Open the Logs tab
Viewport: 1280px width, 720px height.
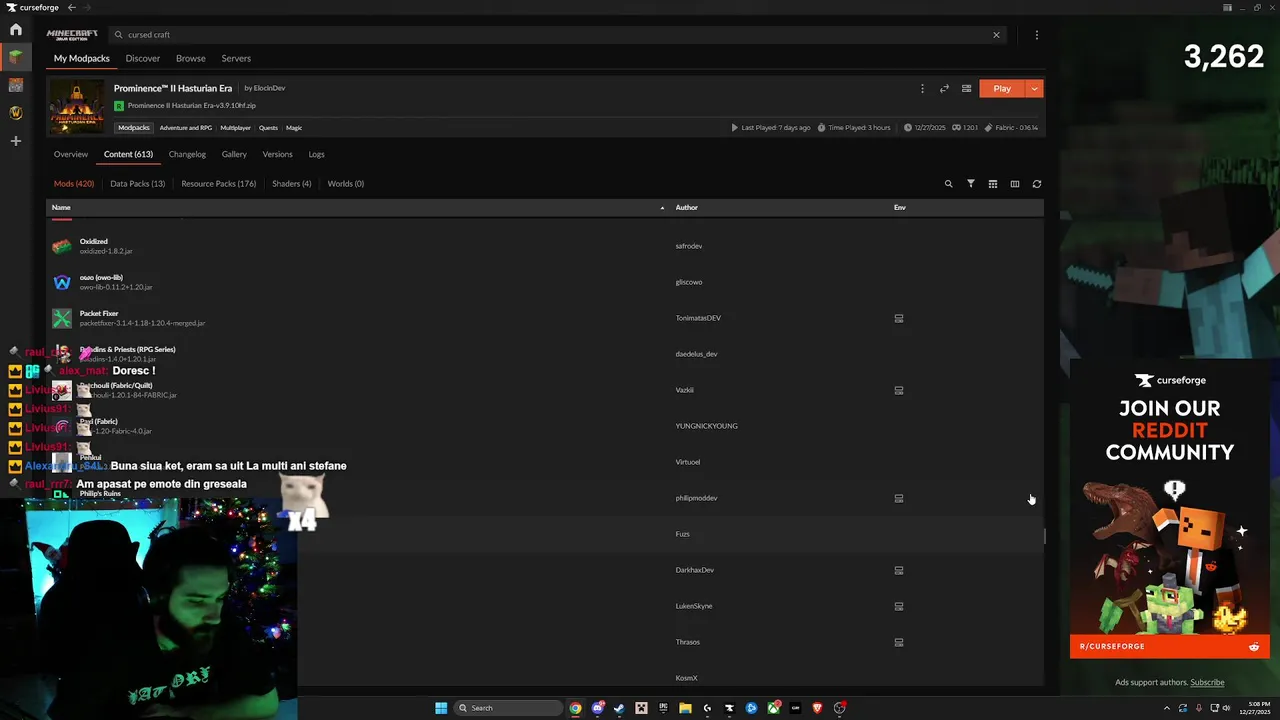(x=316, y=154)
